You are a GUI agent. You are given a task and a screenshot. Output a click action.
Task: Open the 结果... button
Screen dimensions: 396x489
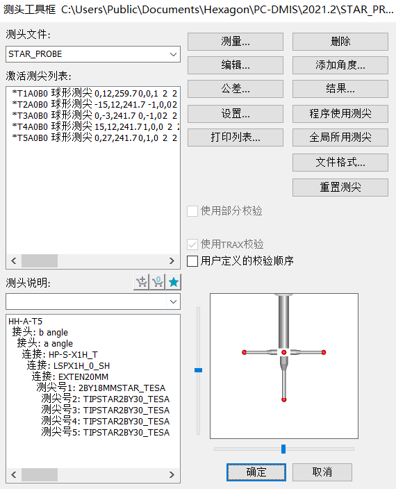[x=340, y=89]
